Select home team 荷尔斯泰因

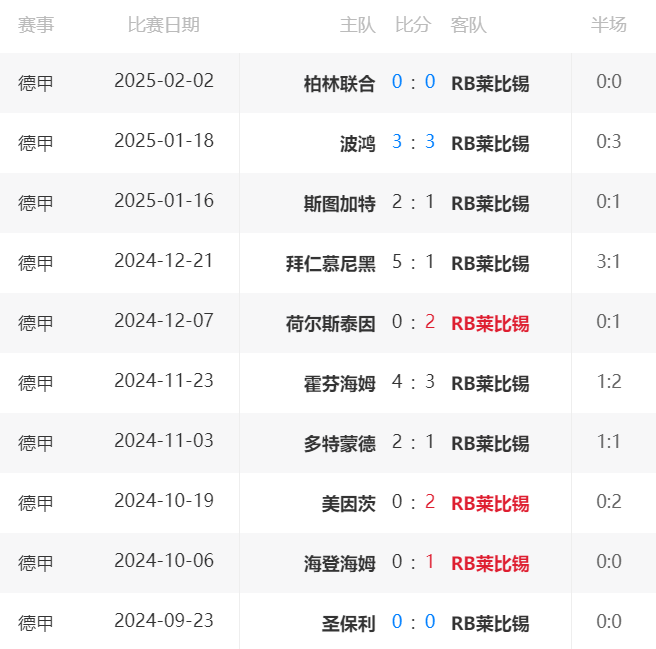pyautogui.click(x=331, y=323)
